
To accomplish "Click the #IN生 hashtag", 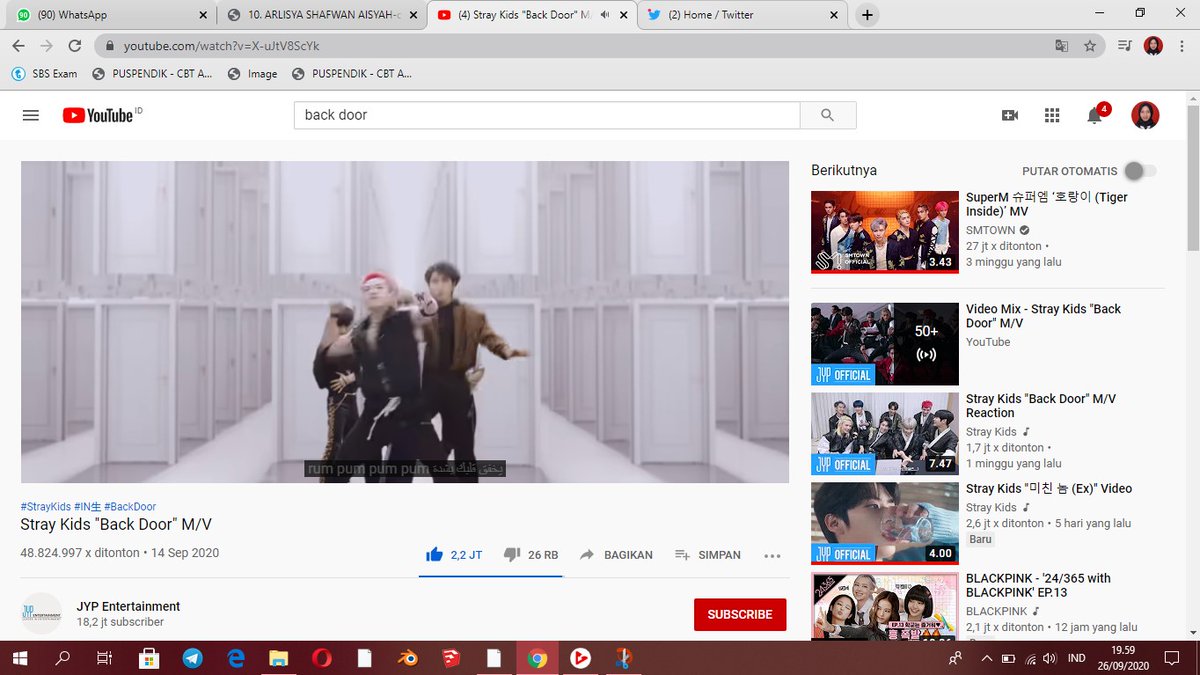I will 87,507.
